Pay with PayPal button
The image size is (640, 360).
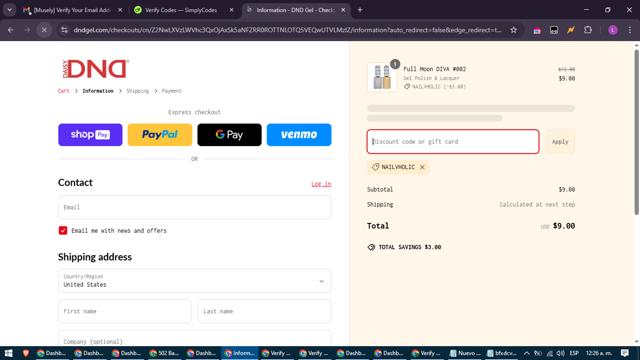pyautogui.click(x=160, y=135)
